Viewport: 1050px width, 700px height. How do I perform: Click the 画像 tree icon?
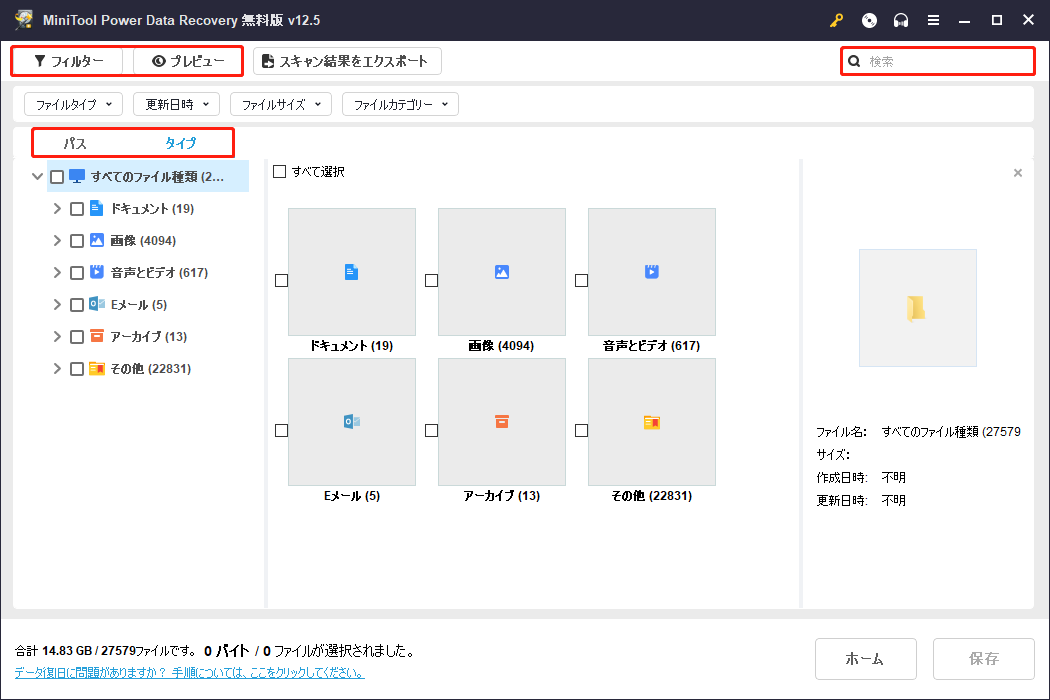96,240
